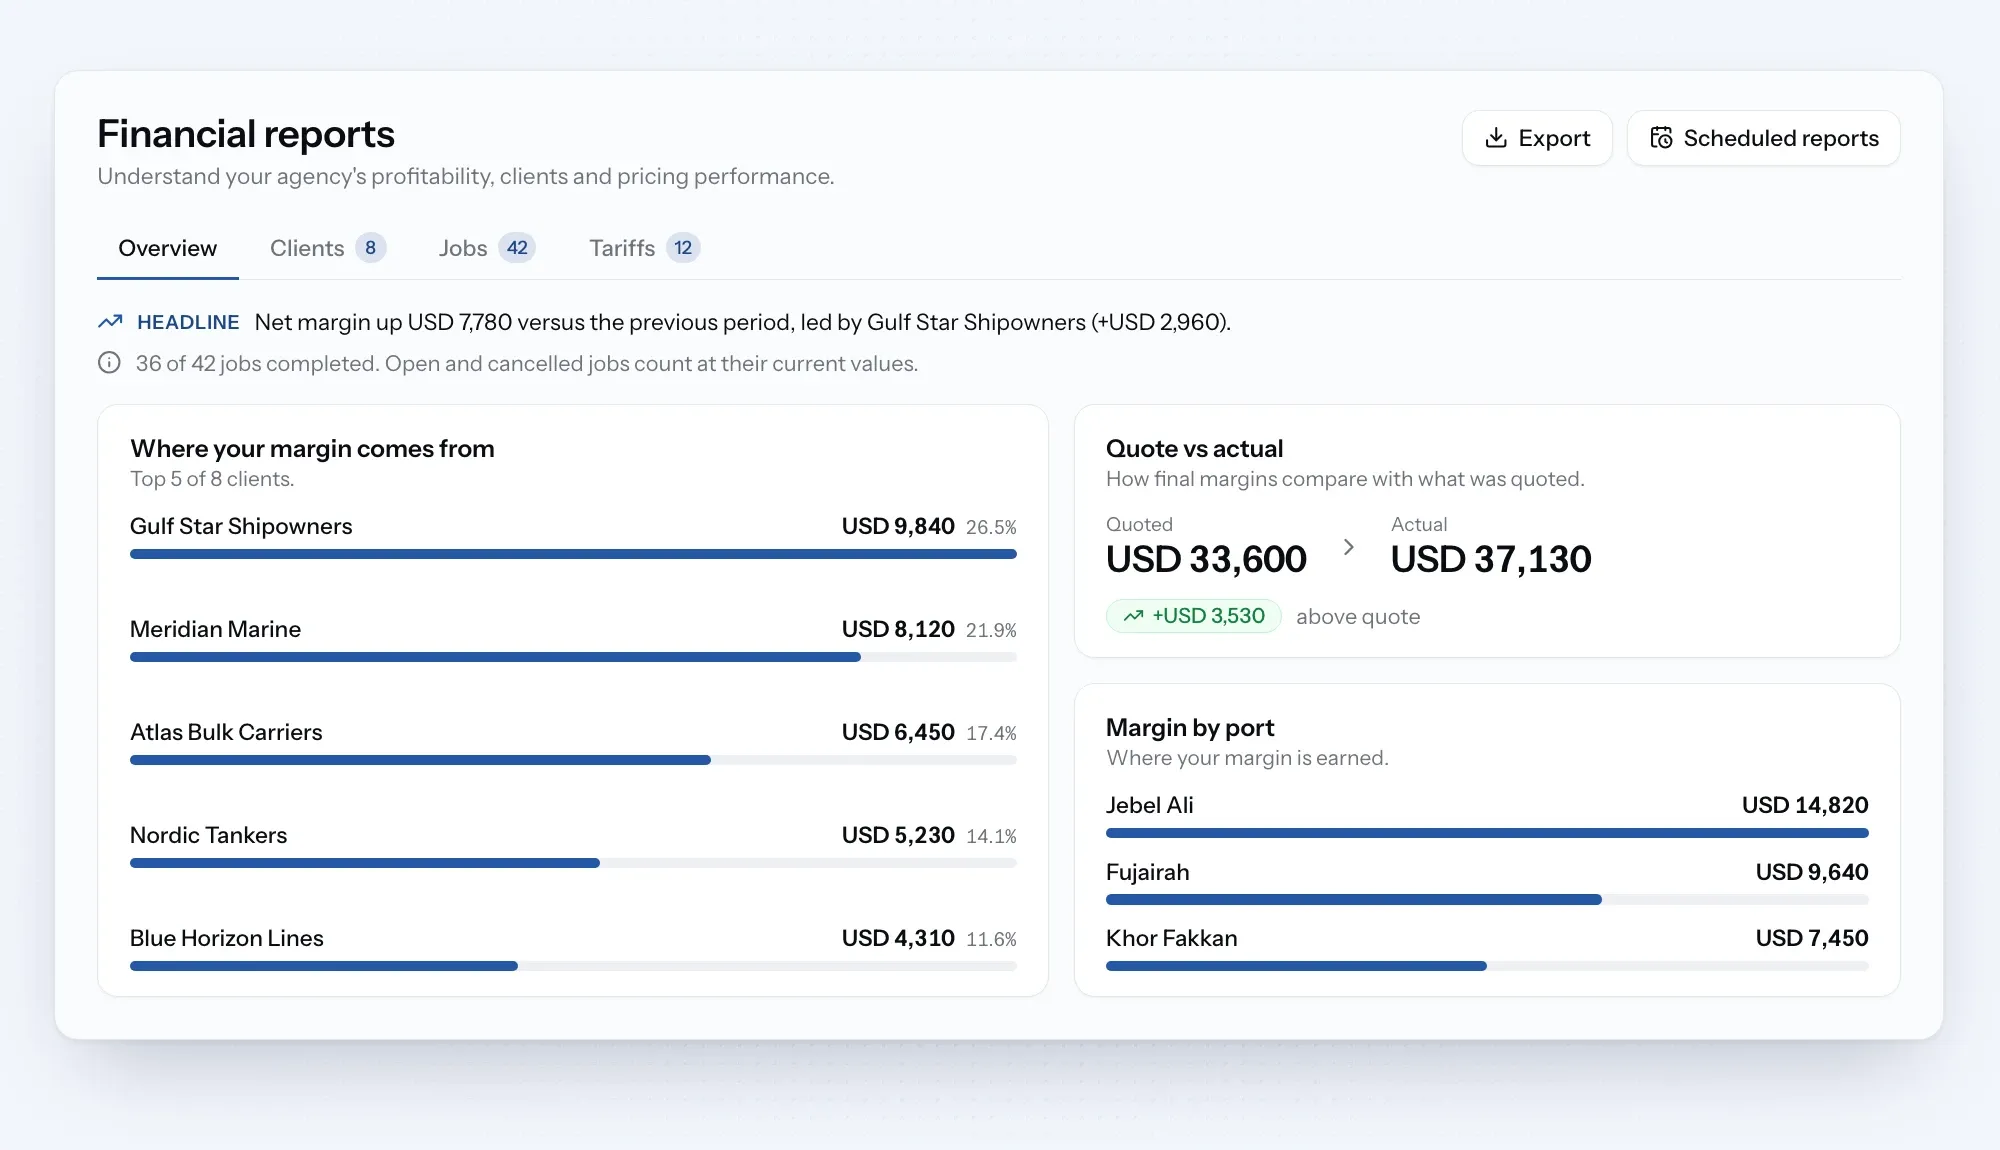Click the Margin by port heading

pos(1190,728)
